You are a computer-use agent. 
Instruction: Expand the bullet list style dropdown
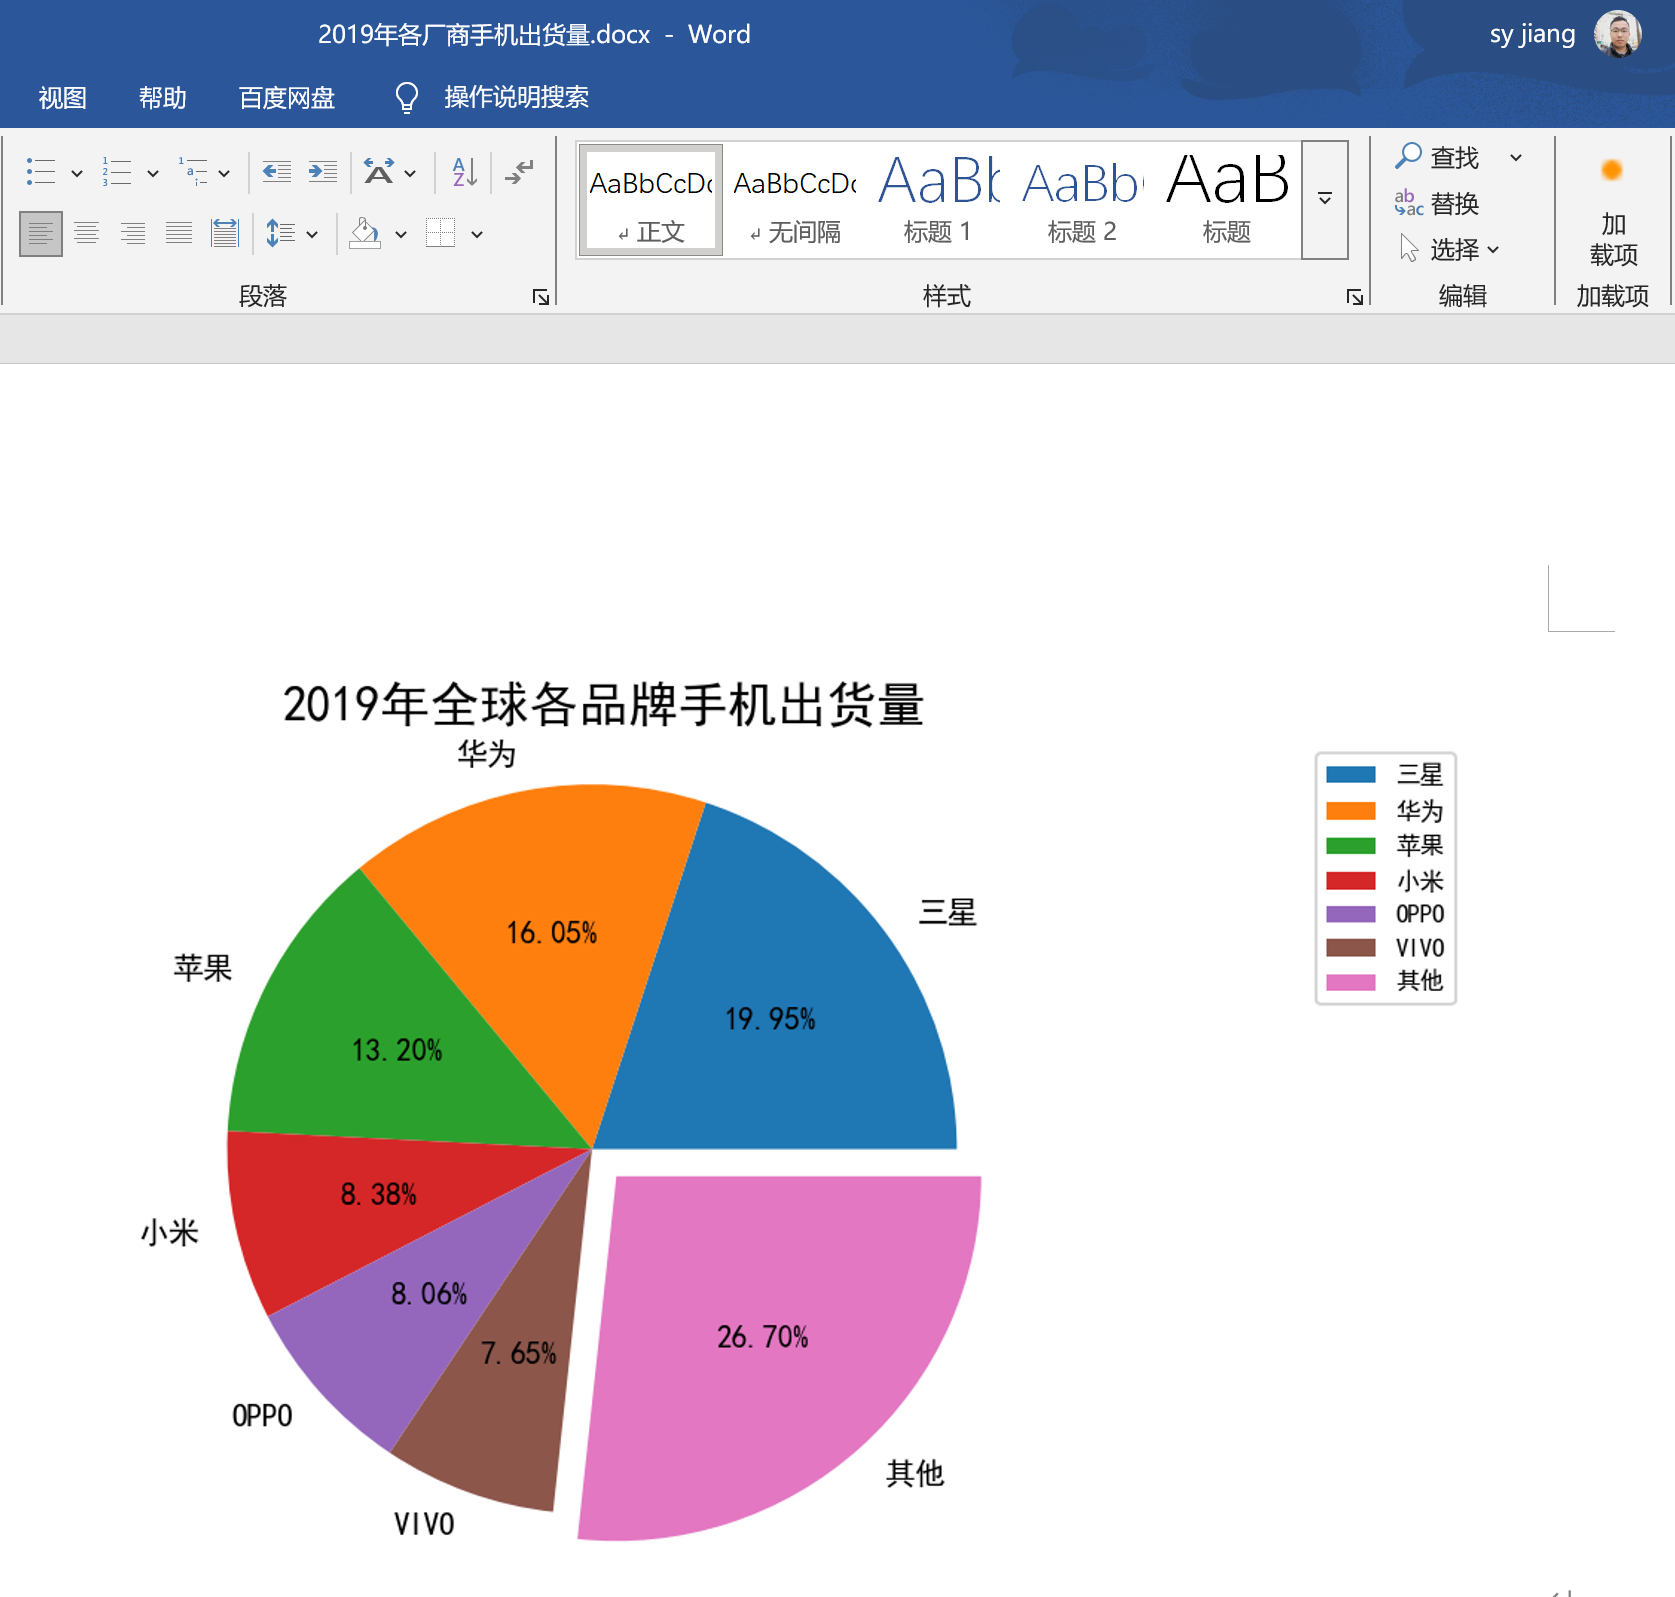point(77,173)
